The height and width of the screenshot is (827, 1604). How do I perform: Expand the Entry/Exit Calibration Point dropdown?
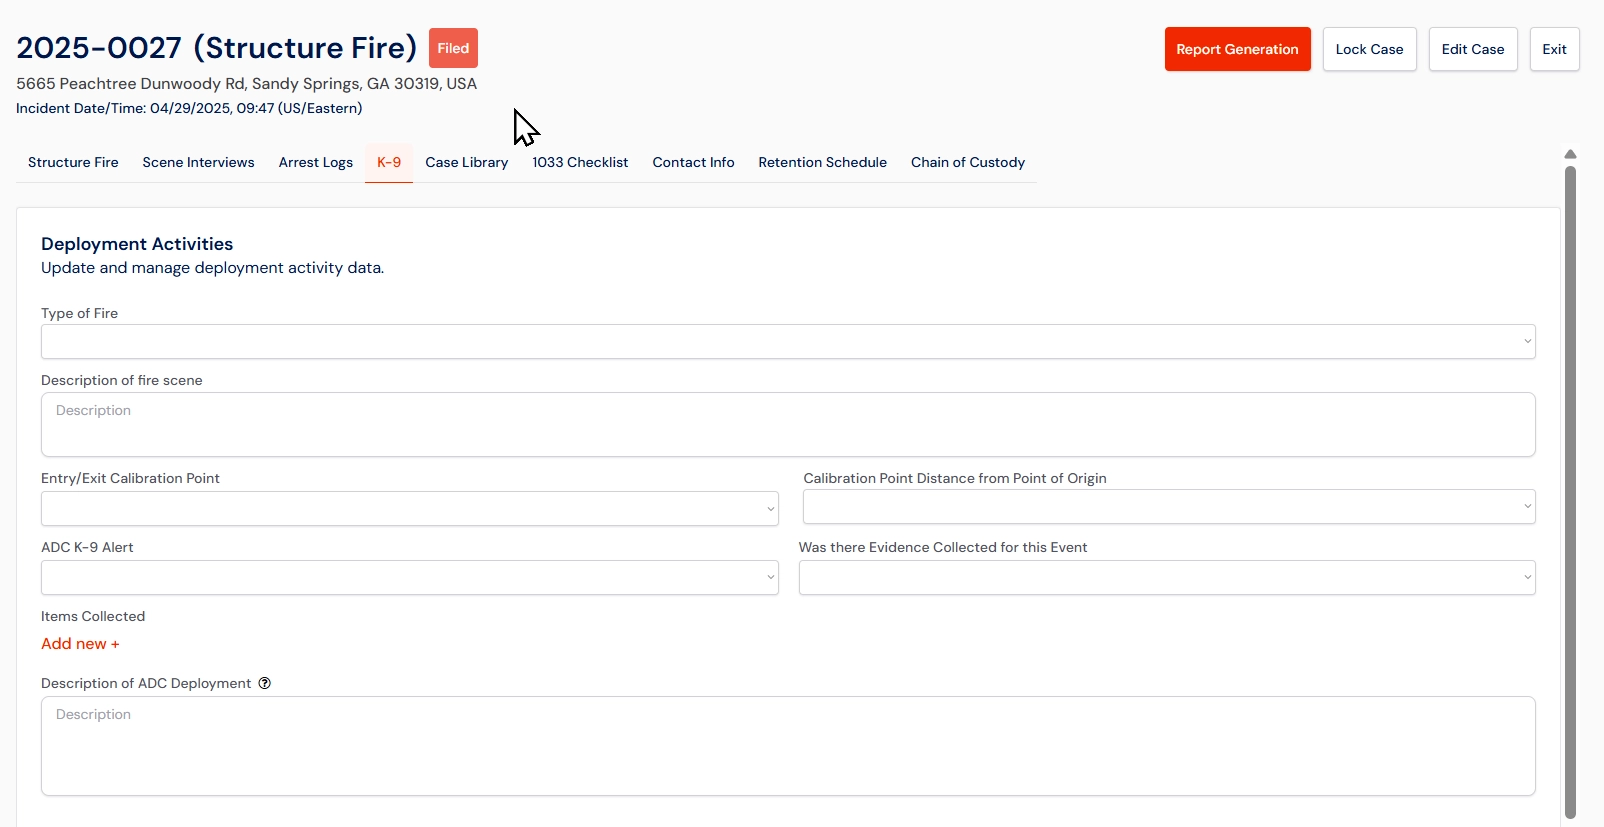click(410, 508)
